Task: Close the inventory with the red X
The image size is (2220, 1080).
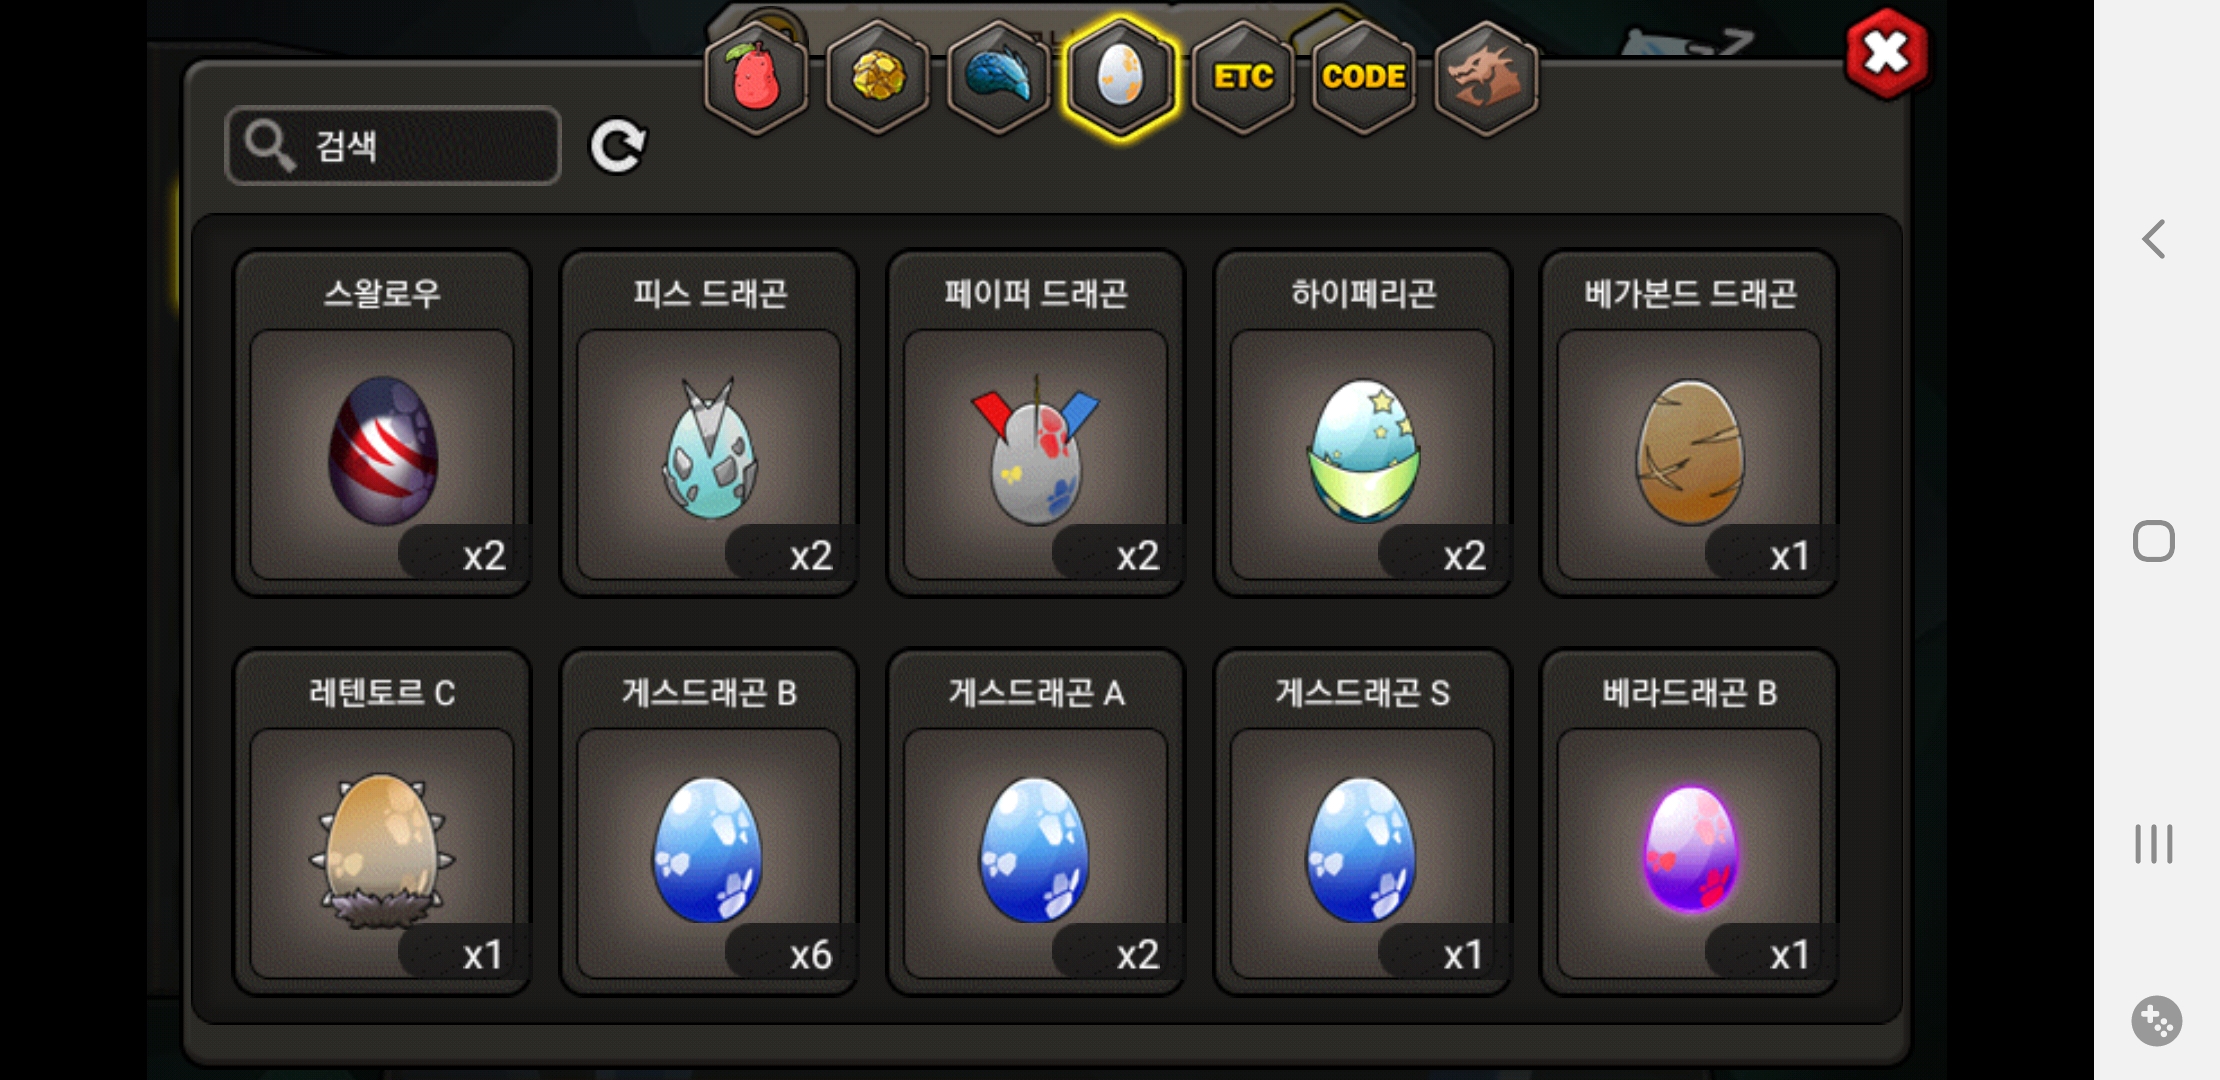Action: (x=1887, y=54)
